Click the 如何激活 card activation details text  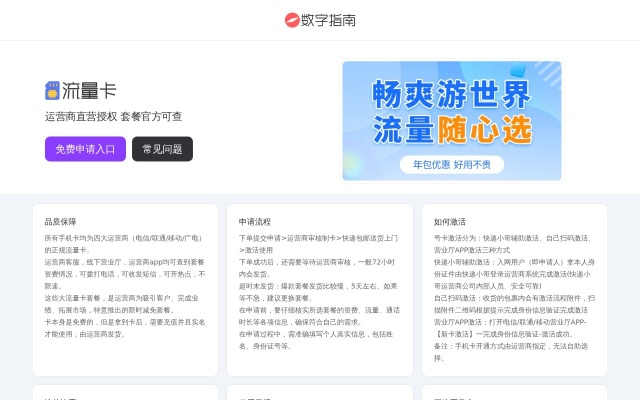[514, 297]
